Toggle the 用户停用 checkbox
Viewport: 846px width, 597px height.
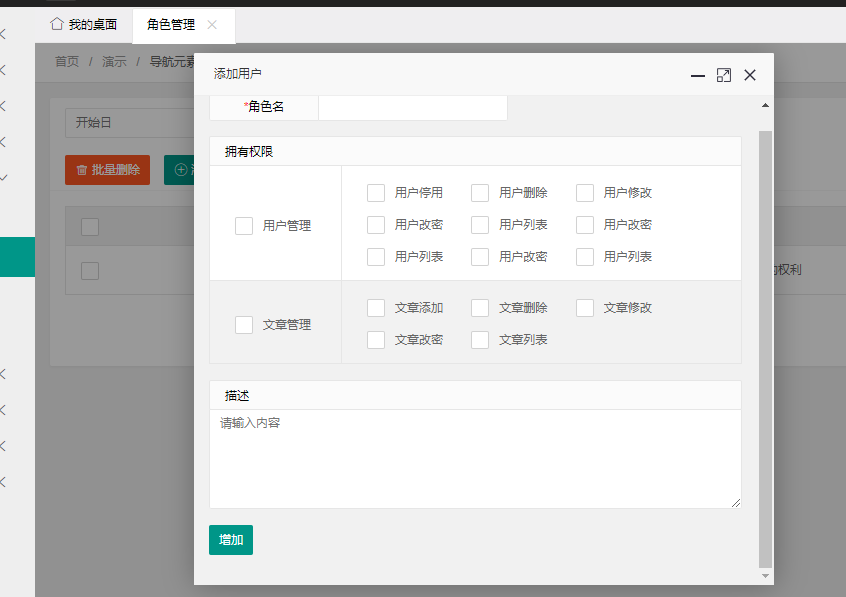pyautogui.click(x=375, y=192)
